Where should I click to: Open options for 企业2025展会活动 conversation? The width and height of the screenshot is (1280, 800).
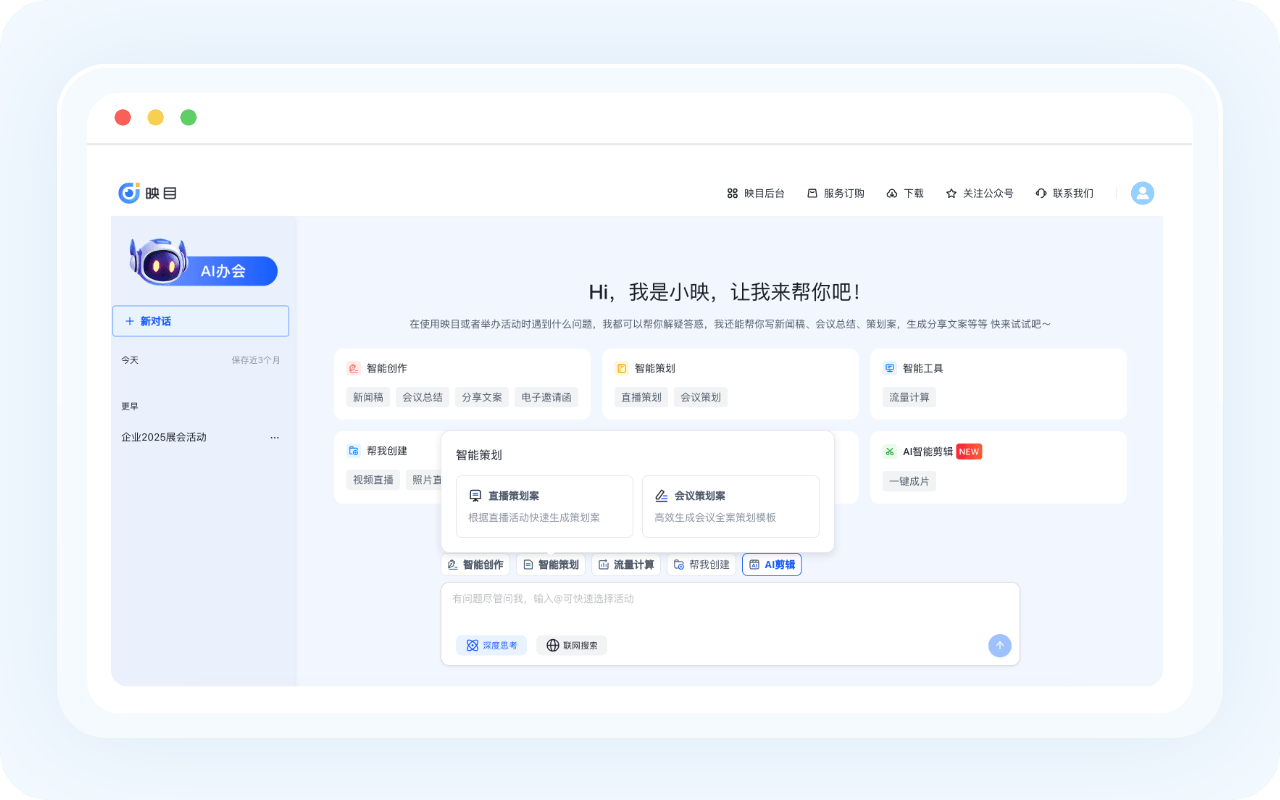click(275, 437)
